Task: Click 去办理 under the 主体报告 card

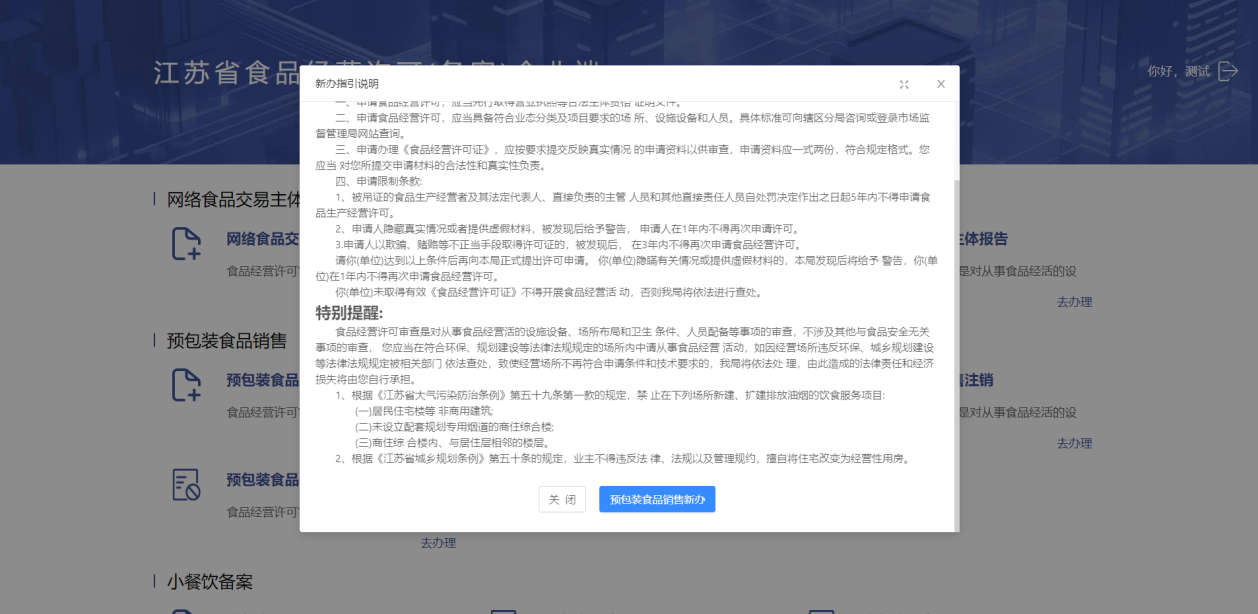Action: click(1074, 302)
